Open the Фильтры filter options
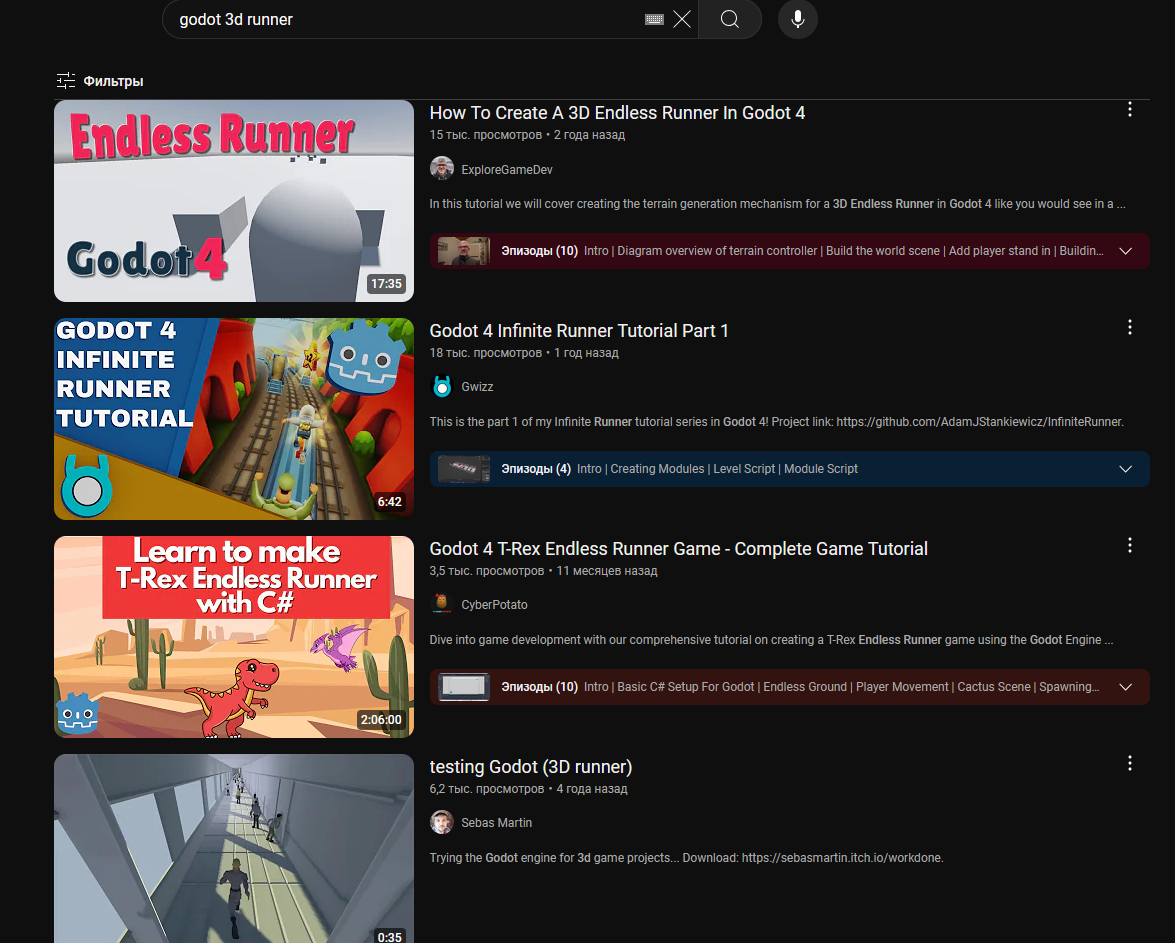Screen dimensions: 1175x943 pos(100,81)
